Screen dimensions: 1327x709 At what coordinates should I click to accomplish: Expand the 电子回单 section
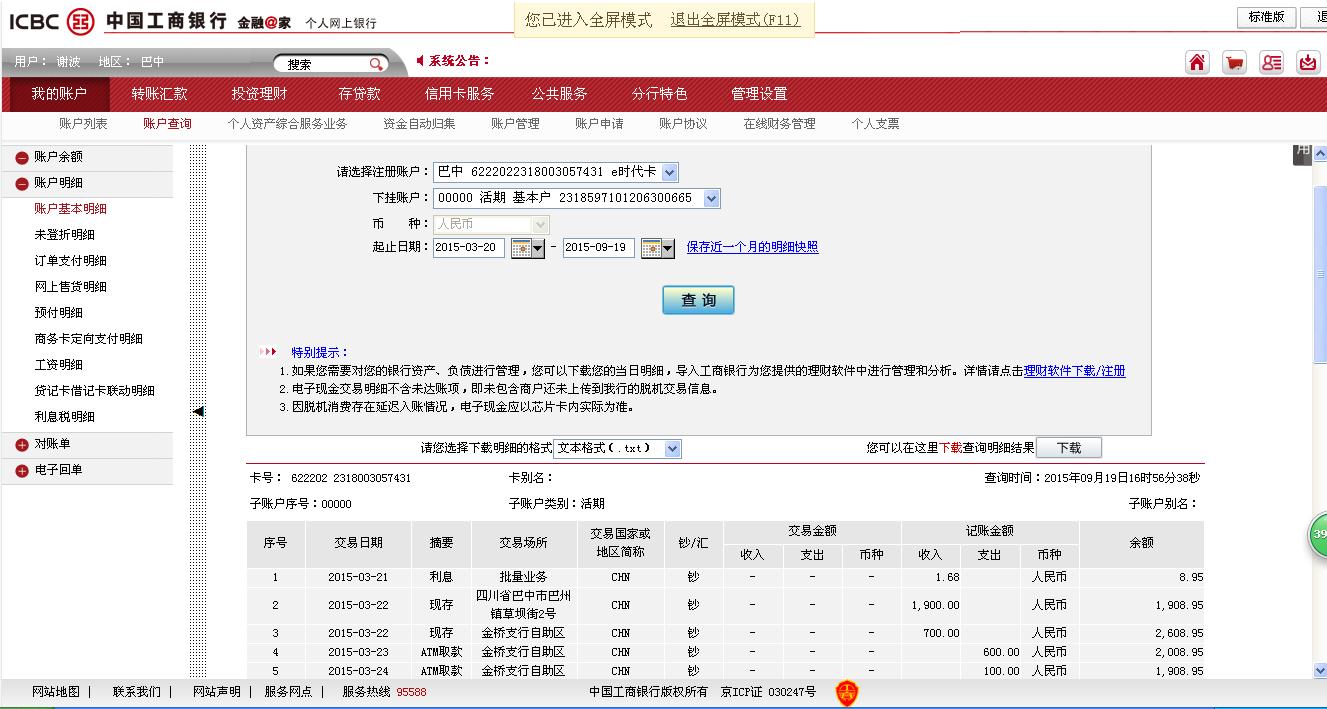(22, 470)
